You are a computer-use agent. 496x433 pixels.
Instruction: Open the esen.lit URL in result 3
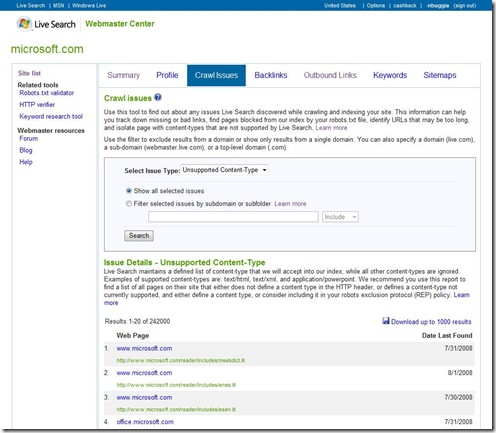pyautogui.click(x=176, y=409)
